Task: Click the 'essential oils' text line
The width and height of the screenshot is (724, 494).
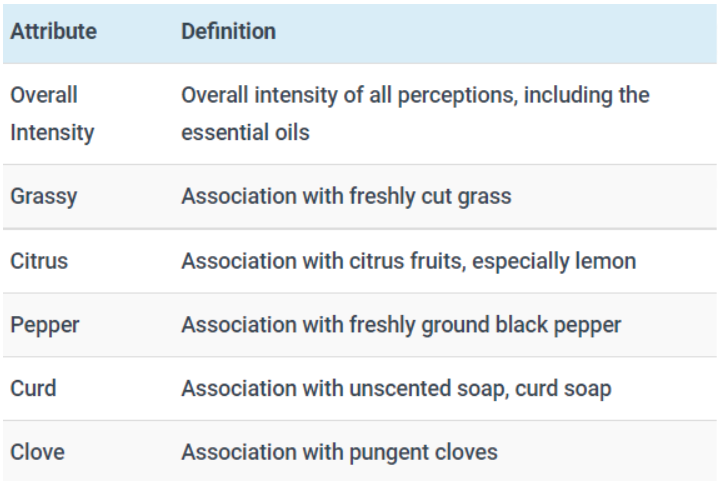Action: coord(245,133)
